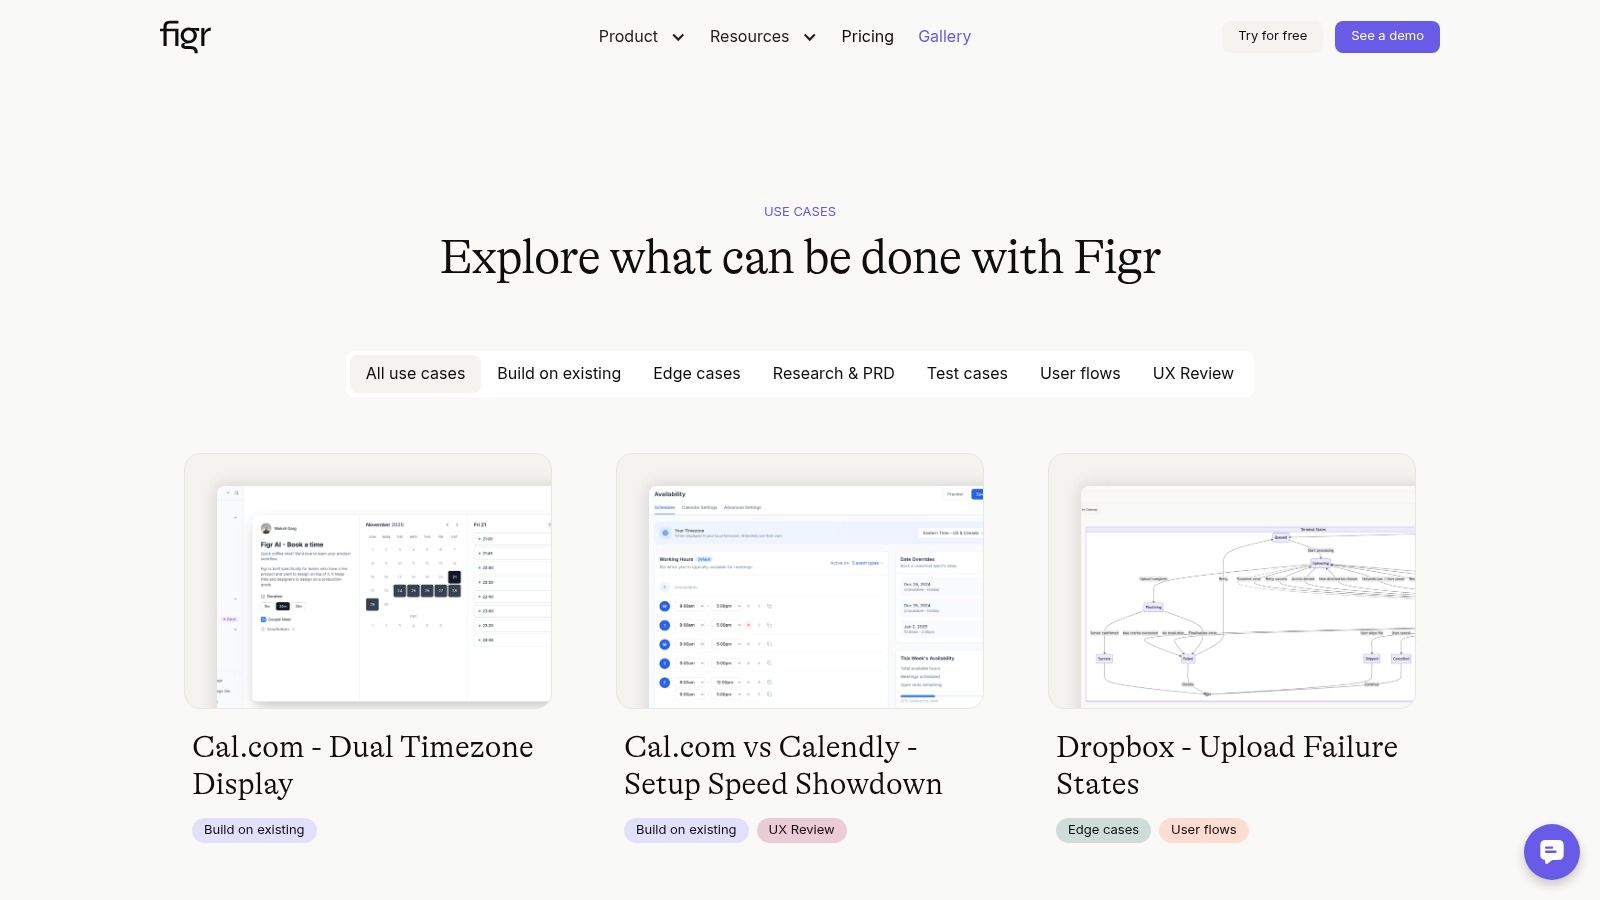This screenshot has height=900, width=1600.
Task: Switch to the Test cases tab
Action: point(967,374)
